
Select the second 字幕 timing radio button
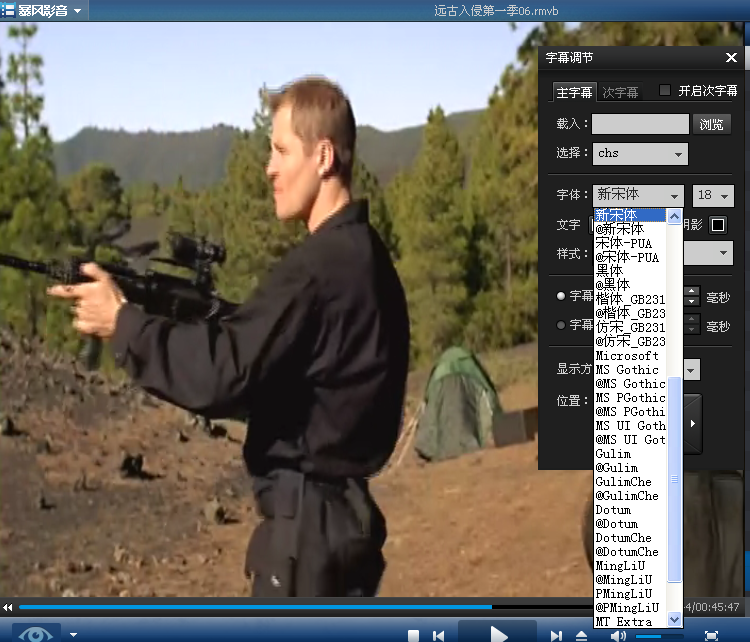click(x=561, y=325)
